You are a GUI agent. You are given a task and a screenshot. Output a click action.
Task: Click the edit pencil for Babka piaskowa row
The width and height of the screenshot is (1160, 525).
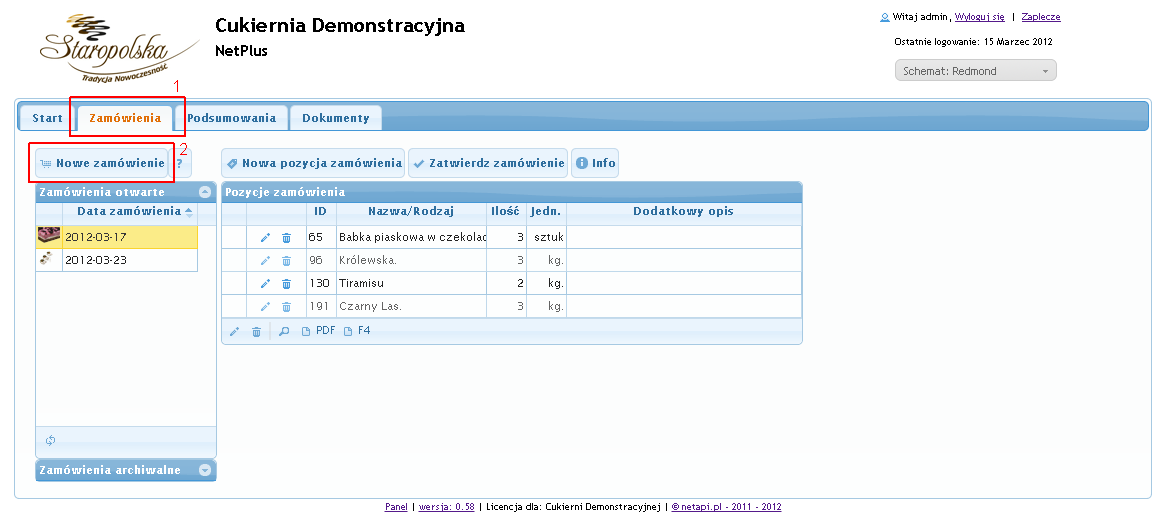coord(265,238)
